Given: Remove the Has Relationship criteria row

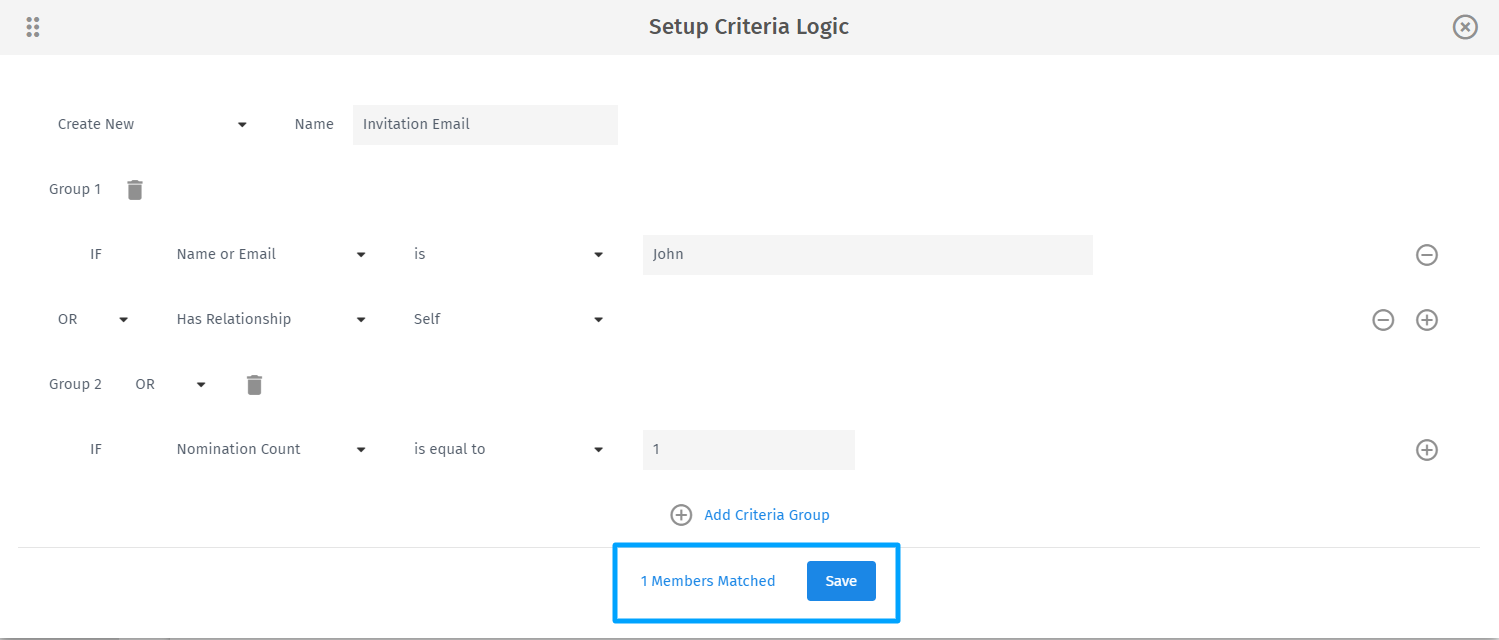Looking at the screenshot, I should coord(1383,320).
